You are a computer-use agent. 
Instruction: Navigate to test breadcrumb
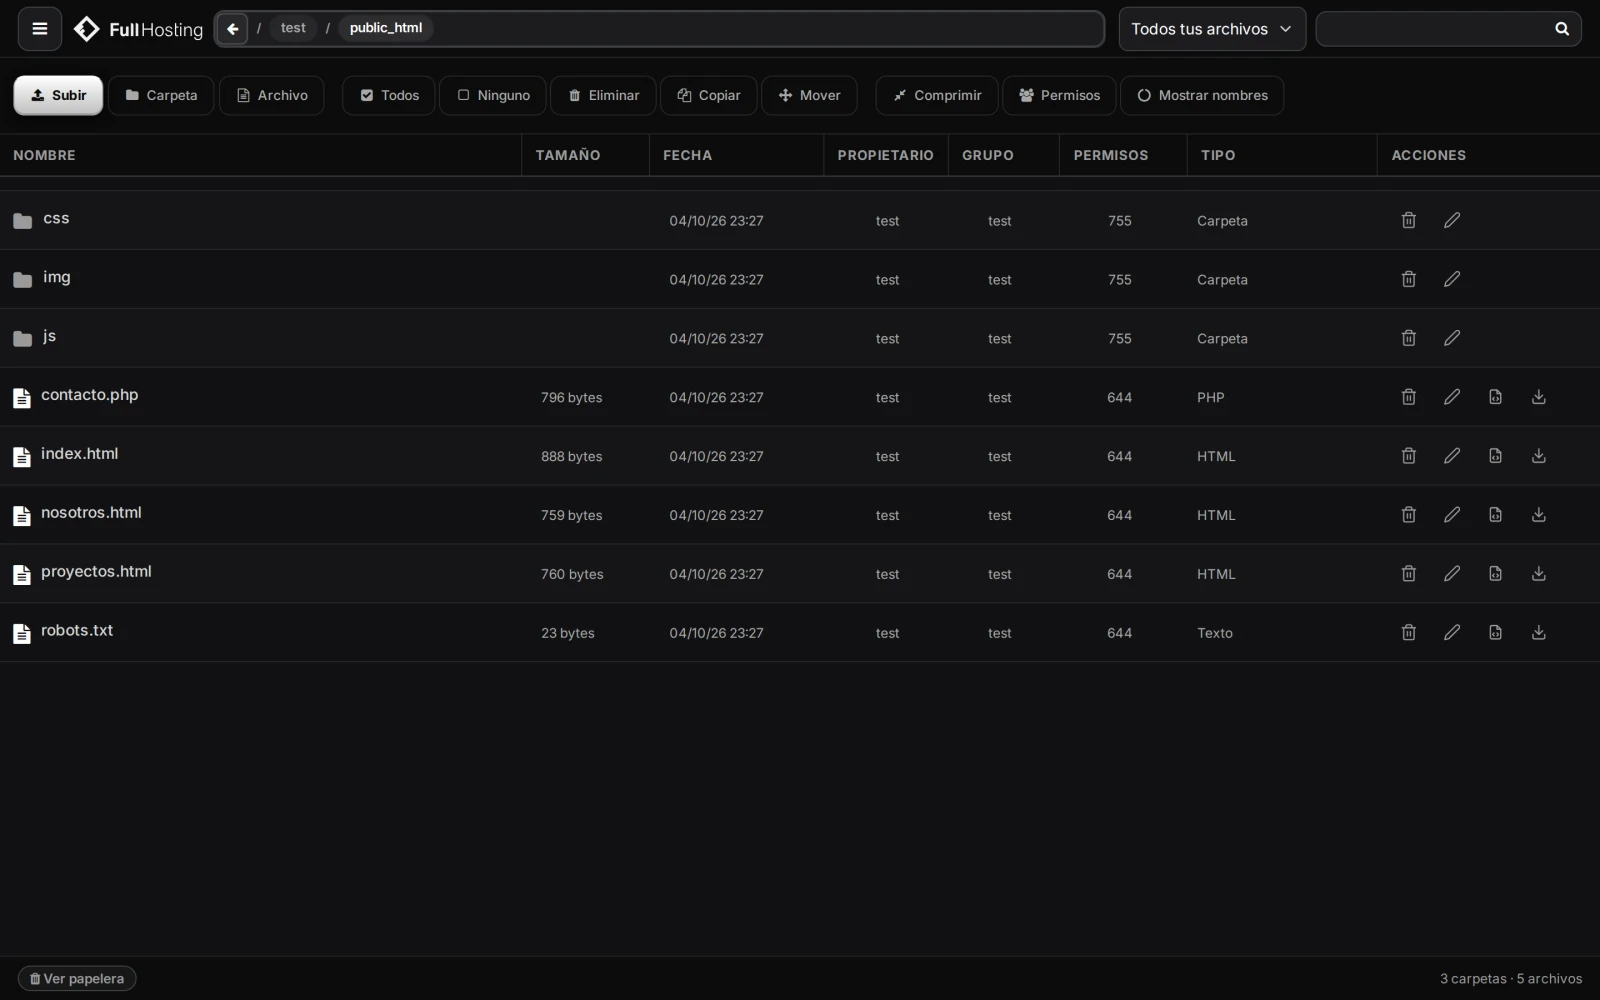coord(293,28)
